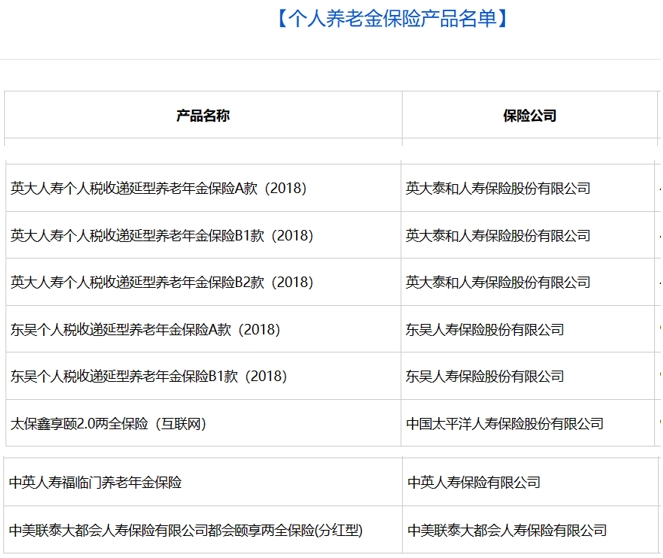Click the 个人养老金保险产品名单 title

(392, 19)
